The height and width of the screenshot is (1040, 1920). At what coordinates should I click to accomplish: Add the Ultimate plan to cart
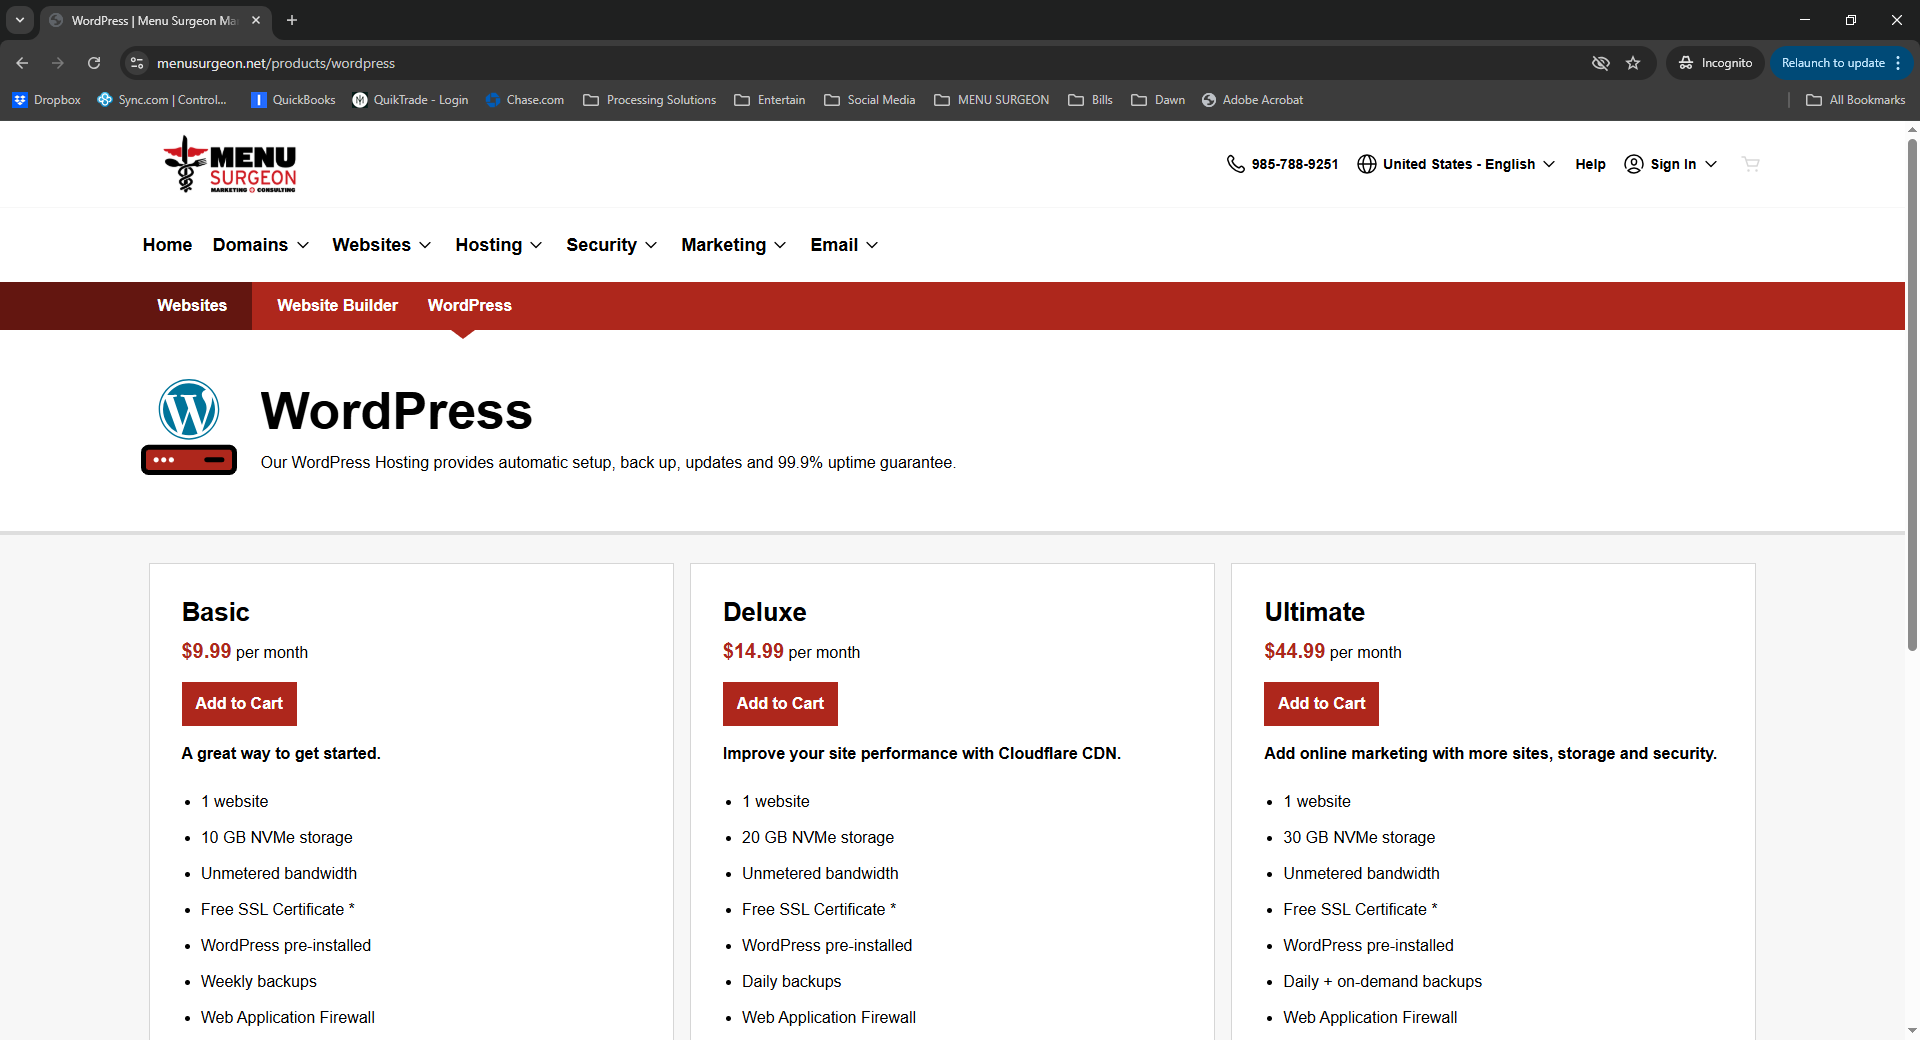point(1321,704)
